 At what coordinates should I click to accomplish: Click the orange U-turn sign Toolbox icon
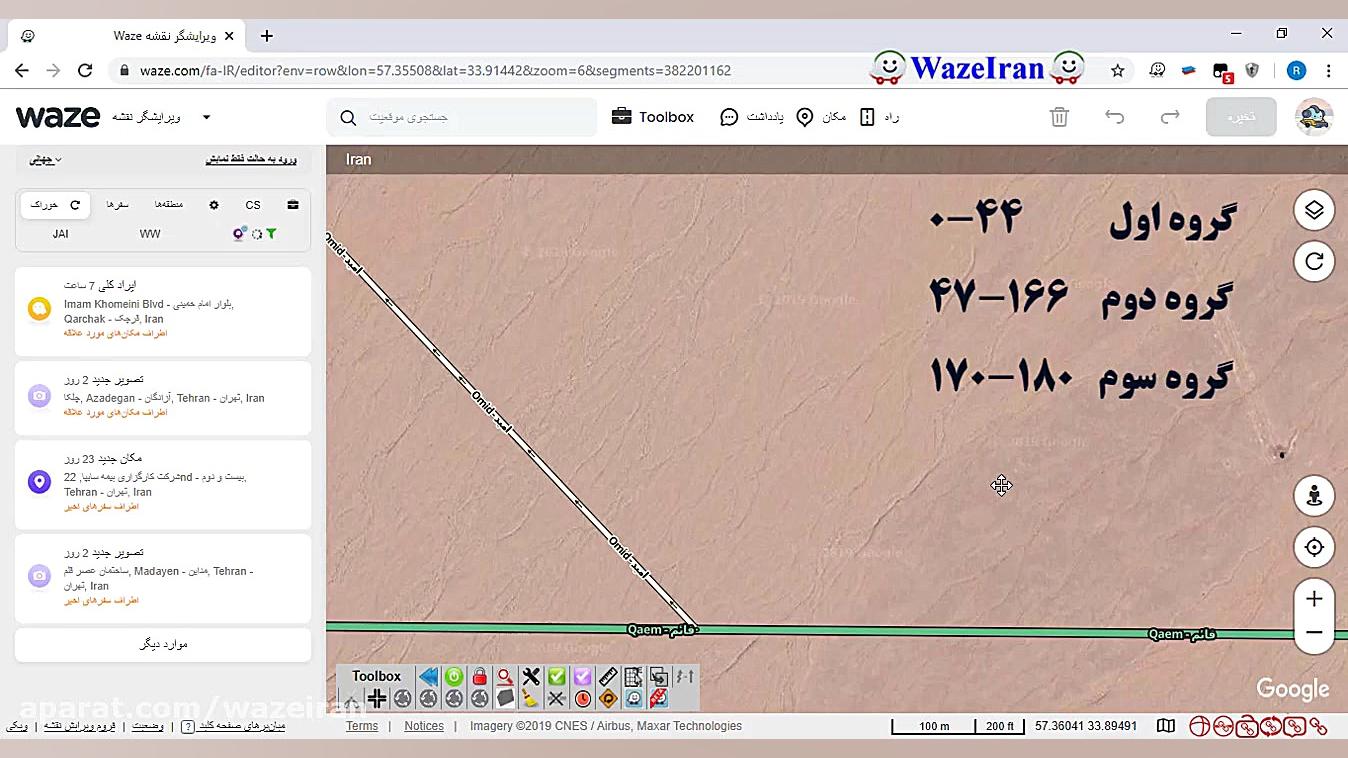(x=608, y=699)
